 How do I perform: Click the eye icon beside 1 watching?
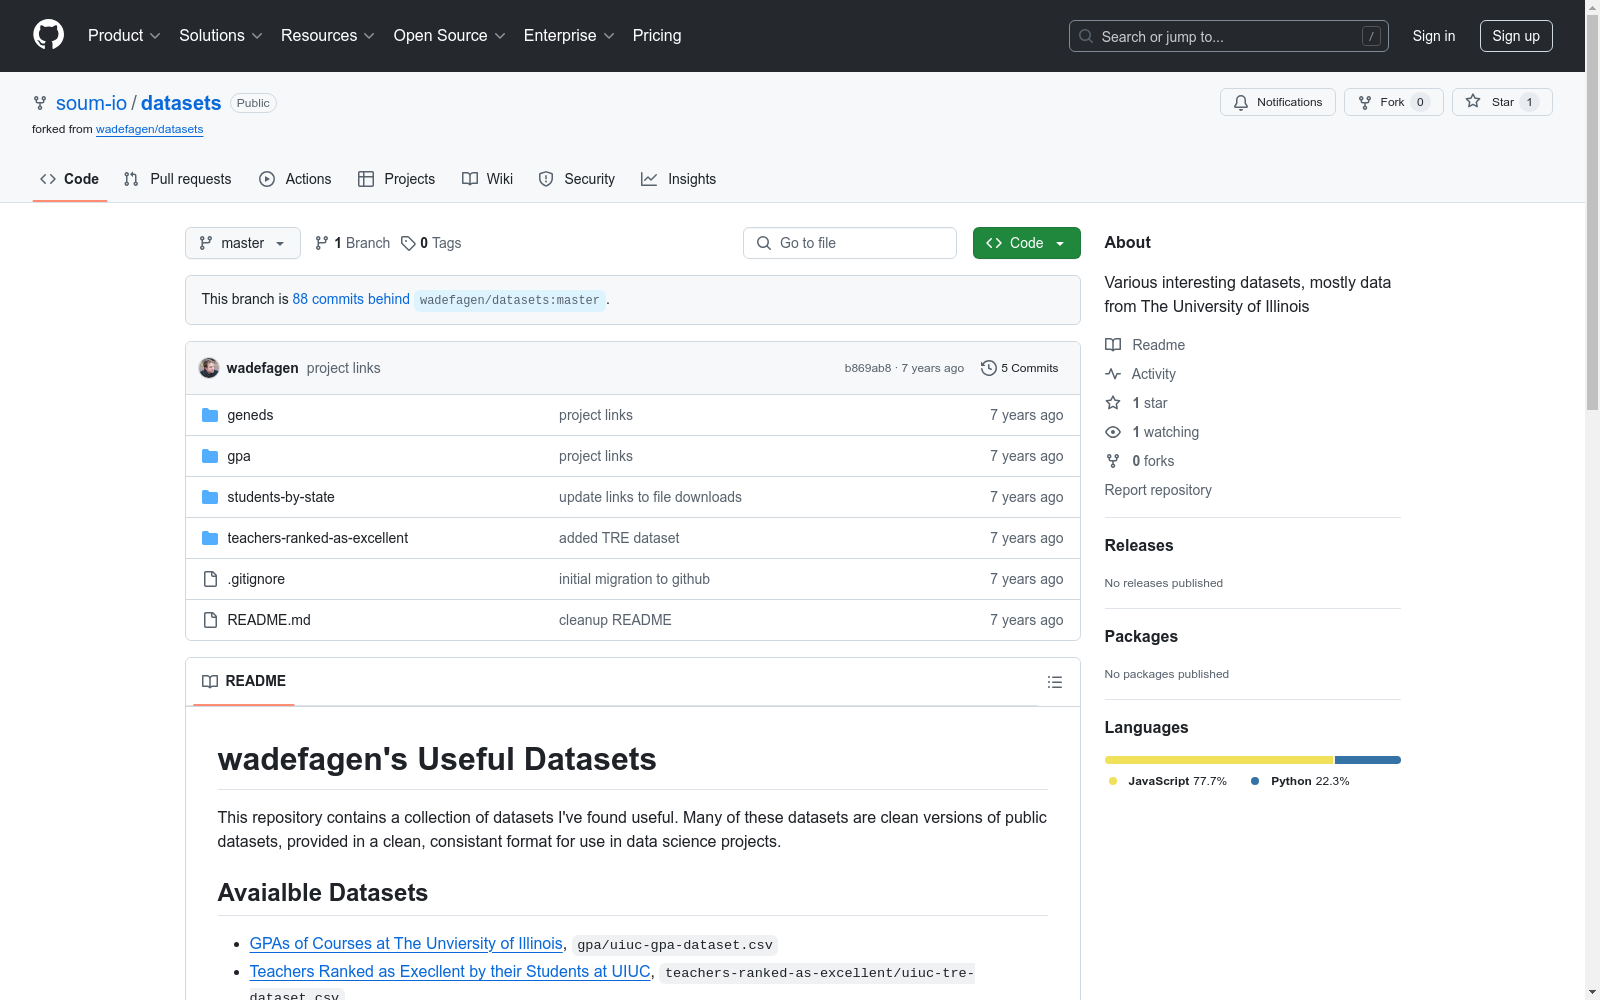click(x=1113, y=432)
